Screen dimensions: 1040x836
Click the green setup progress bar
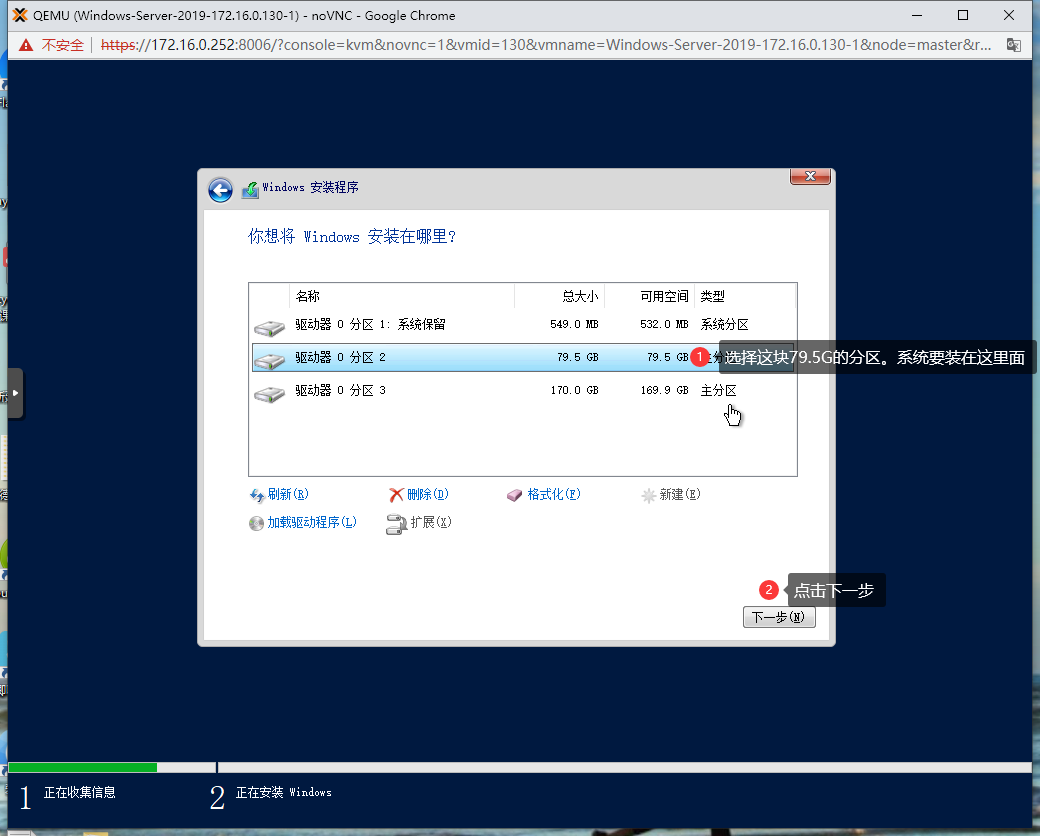point(83,768)
